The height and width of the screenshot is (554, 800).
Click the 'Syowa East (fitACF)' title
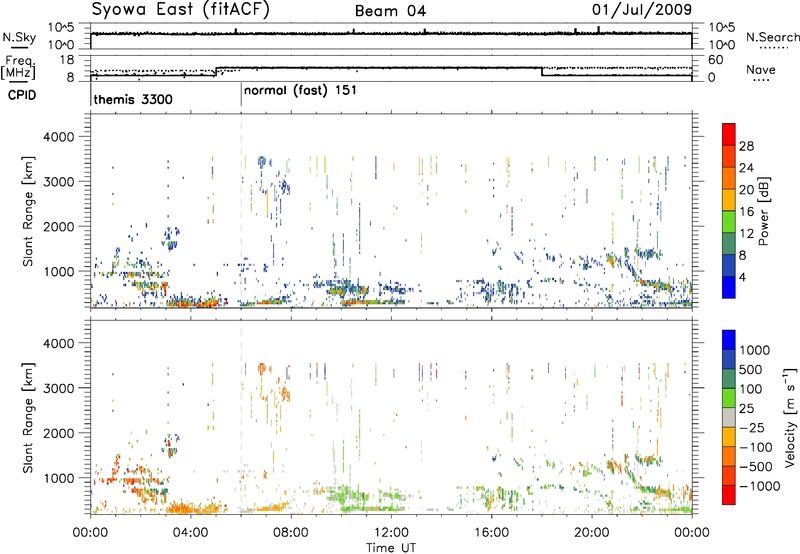pyautogui.click(x=180, y=10)
